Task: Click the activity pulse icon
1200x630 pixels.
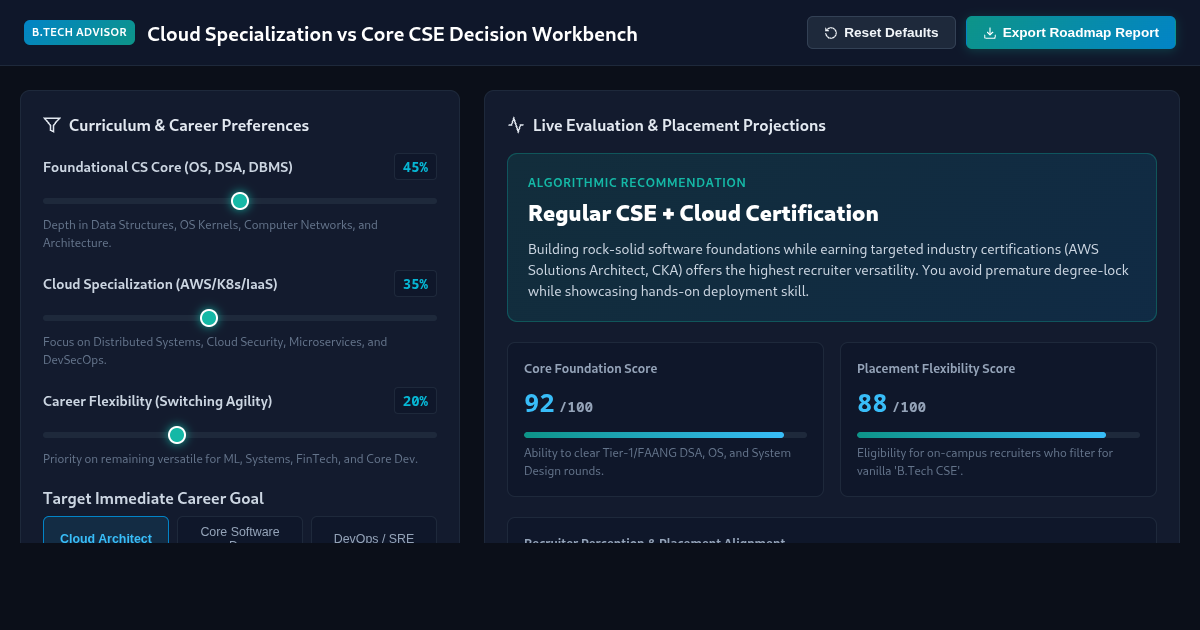Action: click(516, 125)
